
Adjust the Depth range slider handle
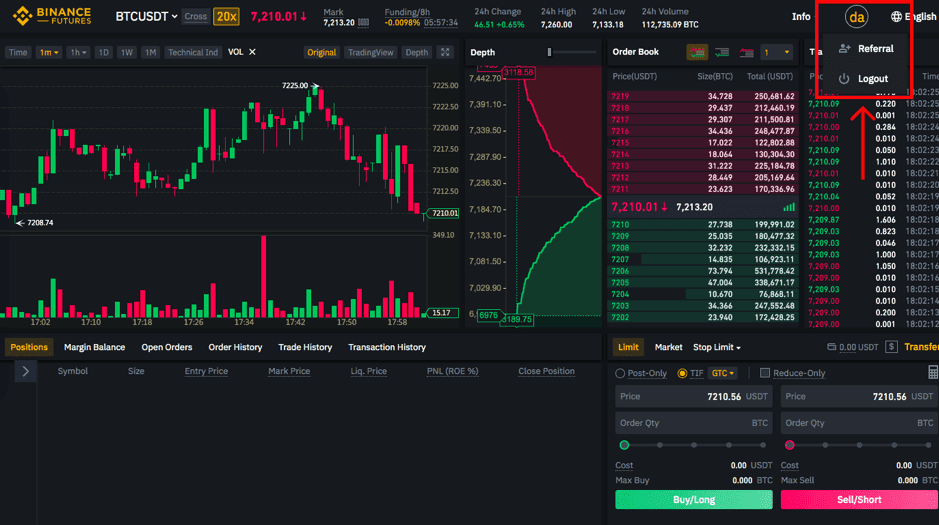click(x=549, y=52)
